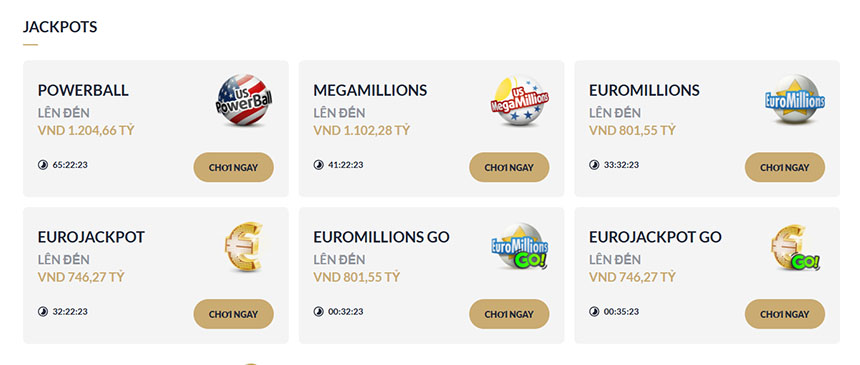The image size is (860, 365).
Task: Click the Eurojackpot GO! coin logo
Action: (795, 247)
